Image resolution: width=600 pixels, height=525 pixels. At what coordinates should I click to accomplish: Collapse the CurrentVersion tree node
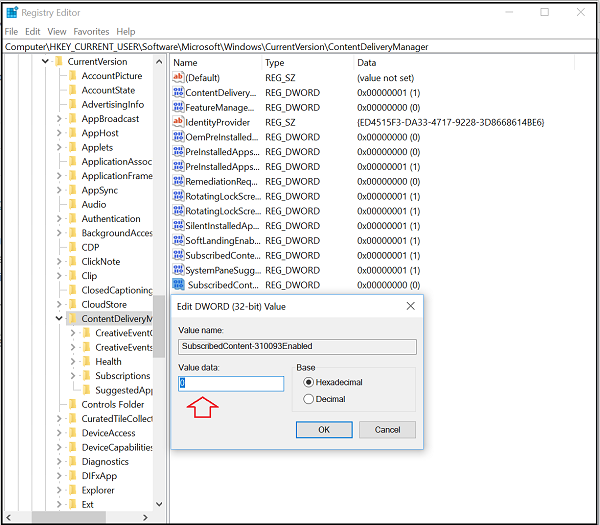45,61
